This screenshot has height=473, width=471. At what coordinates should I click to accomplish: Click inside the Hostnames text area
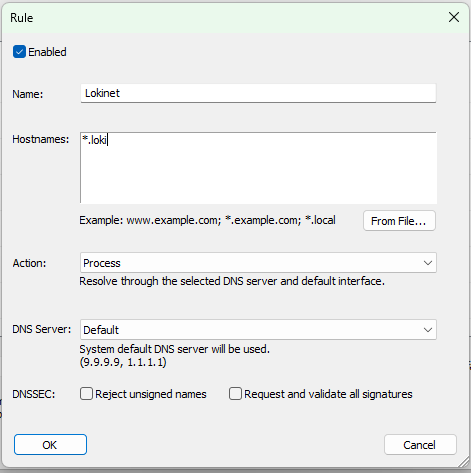258,168
